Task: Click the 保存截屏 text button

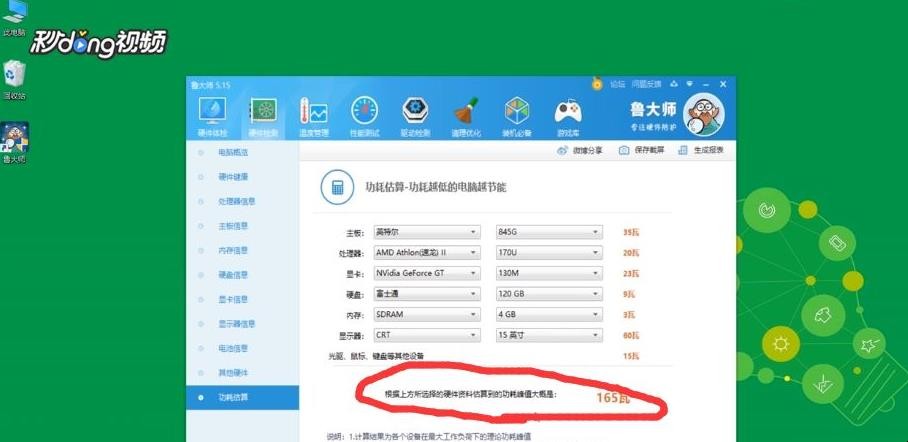Action: pyautogui.click(x=649, y=150)
